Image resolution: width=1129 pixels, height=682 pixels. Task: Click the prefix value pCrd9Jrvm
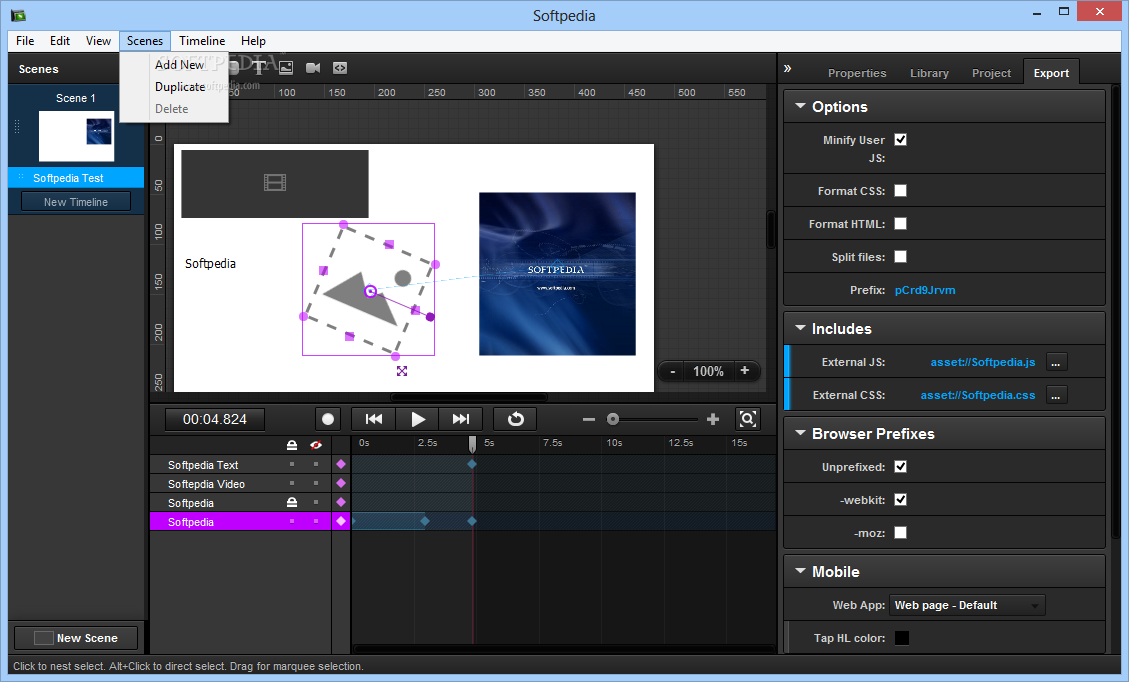925,290
